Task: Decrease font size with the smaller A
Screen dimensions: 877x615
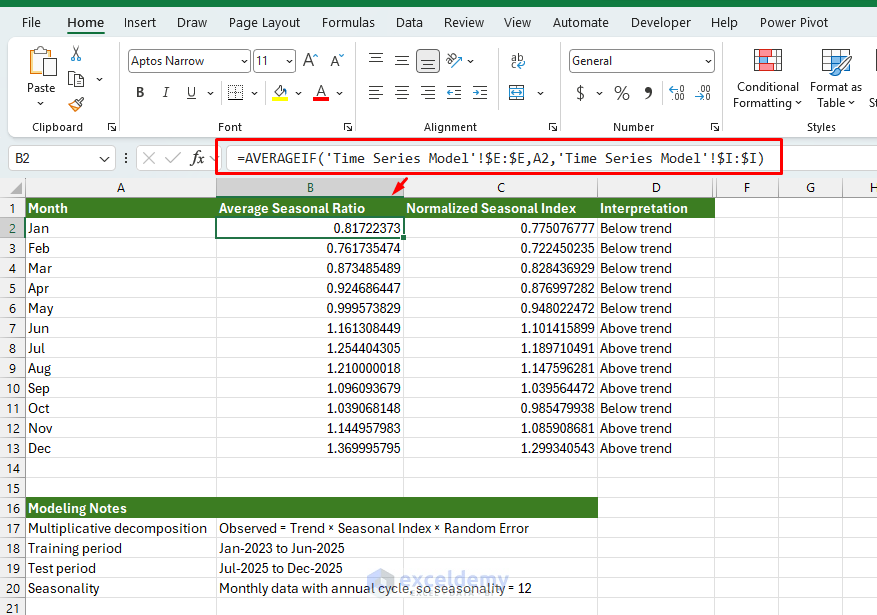Action: click(x=337, y=60)
